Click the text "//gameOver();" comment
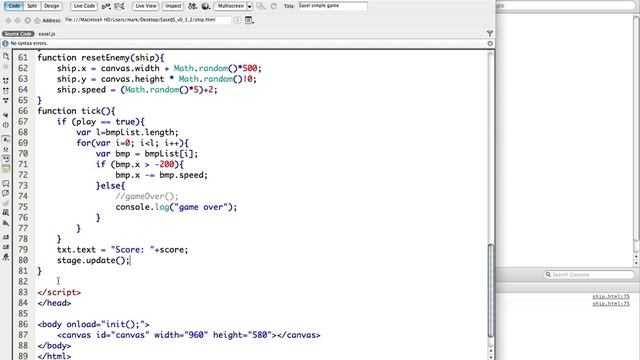Screen dimensions: 640x360 coord(147,196)
